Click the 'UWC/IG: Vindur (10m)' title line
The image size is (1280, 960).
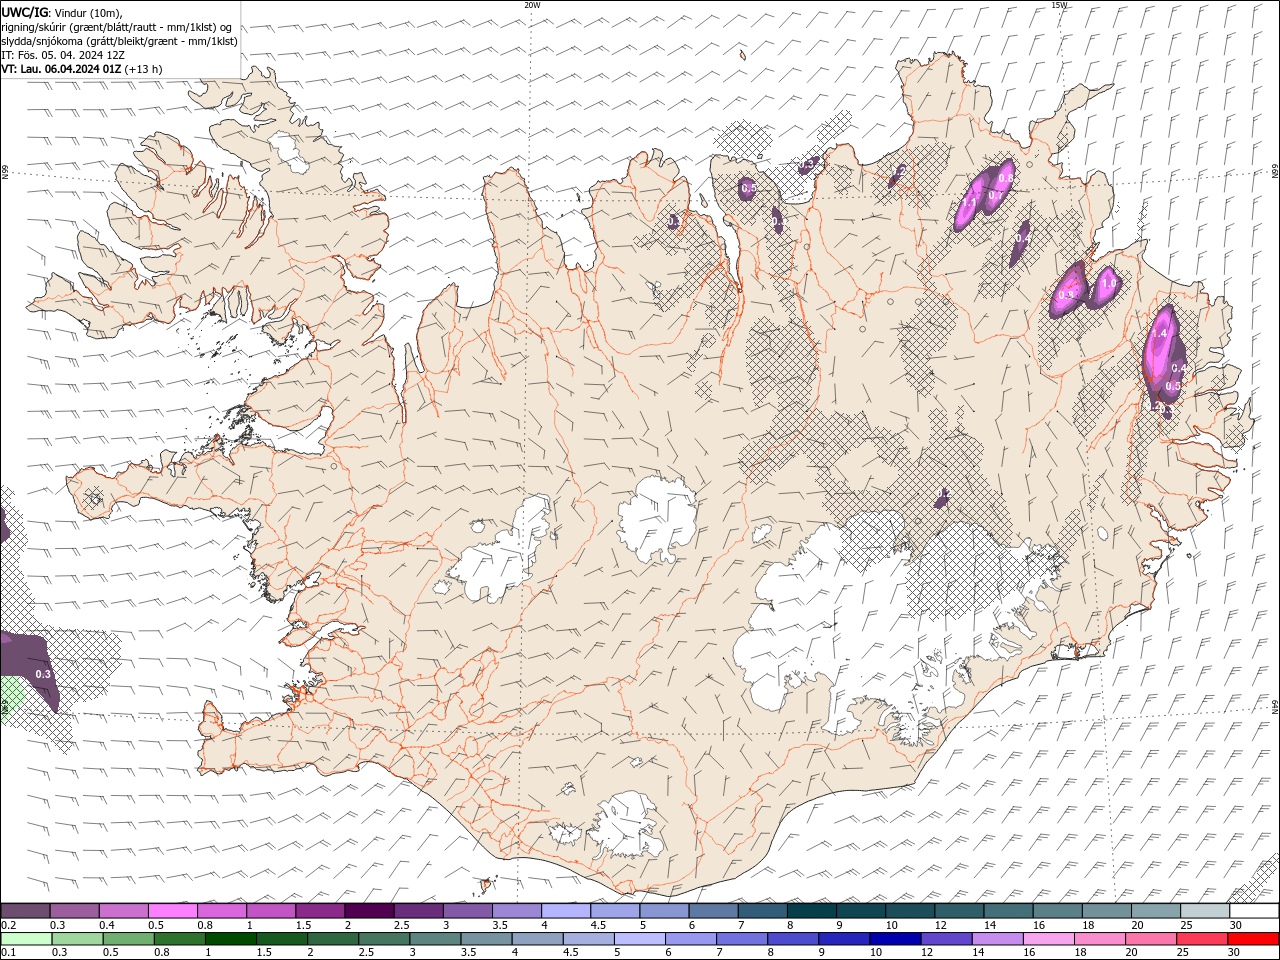tap(62, 12)
